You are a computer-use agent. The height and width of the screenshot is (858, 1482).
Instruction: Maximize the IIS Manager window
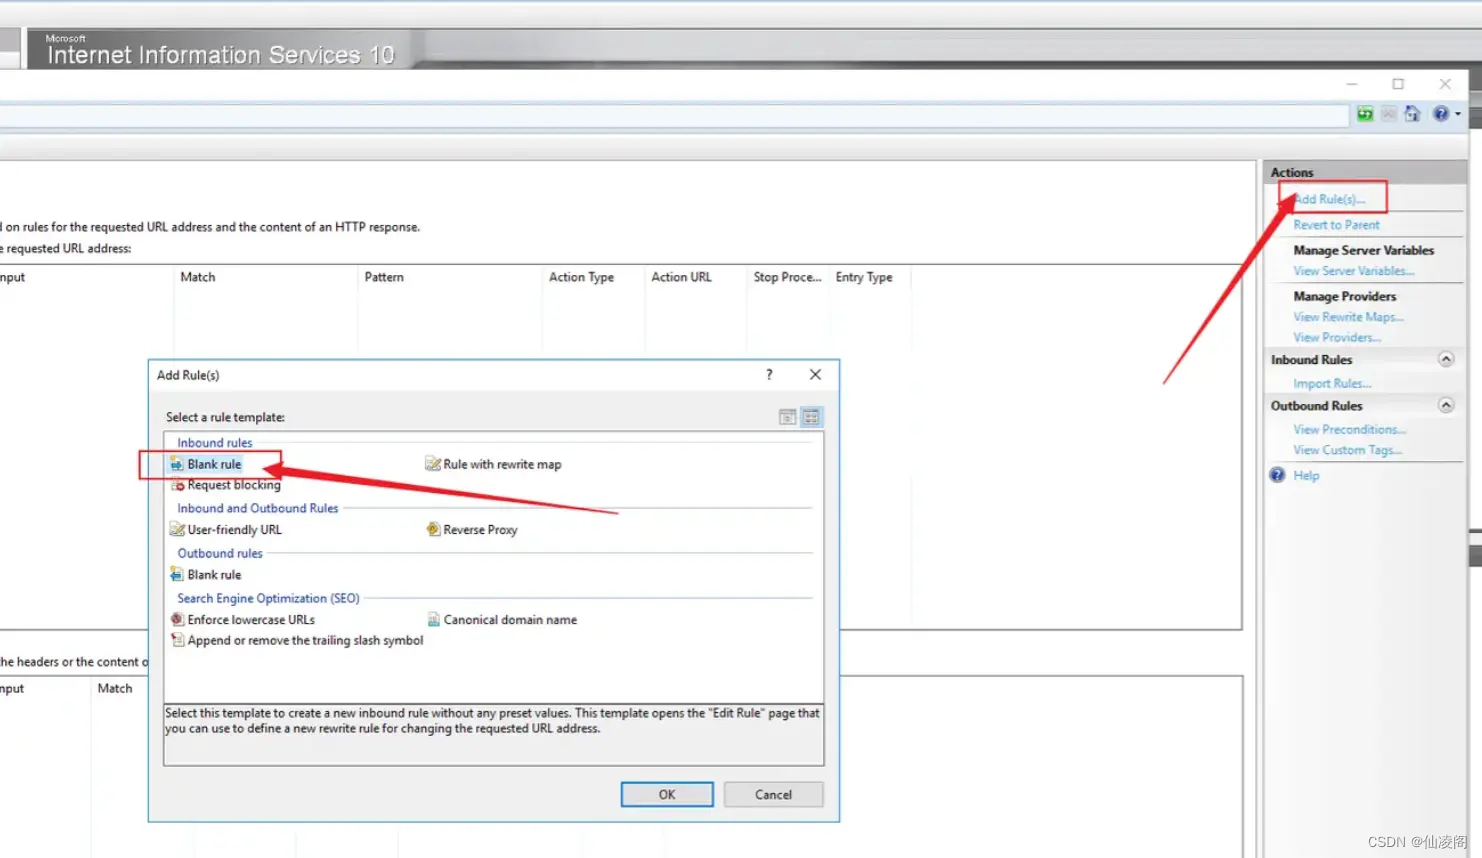[1398, 84]
